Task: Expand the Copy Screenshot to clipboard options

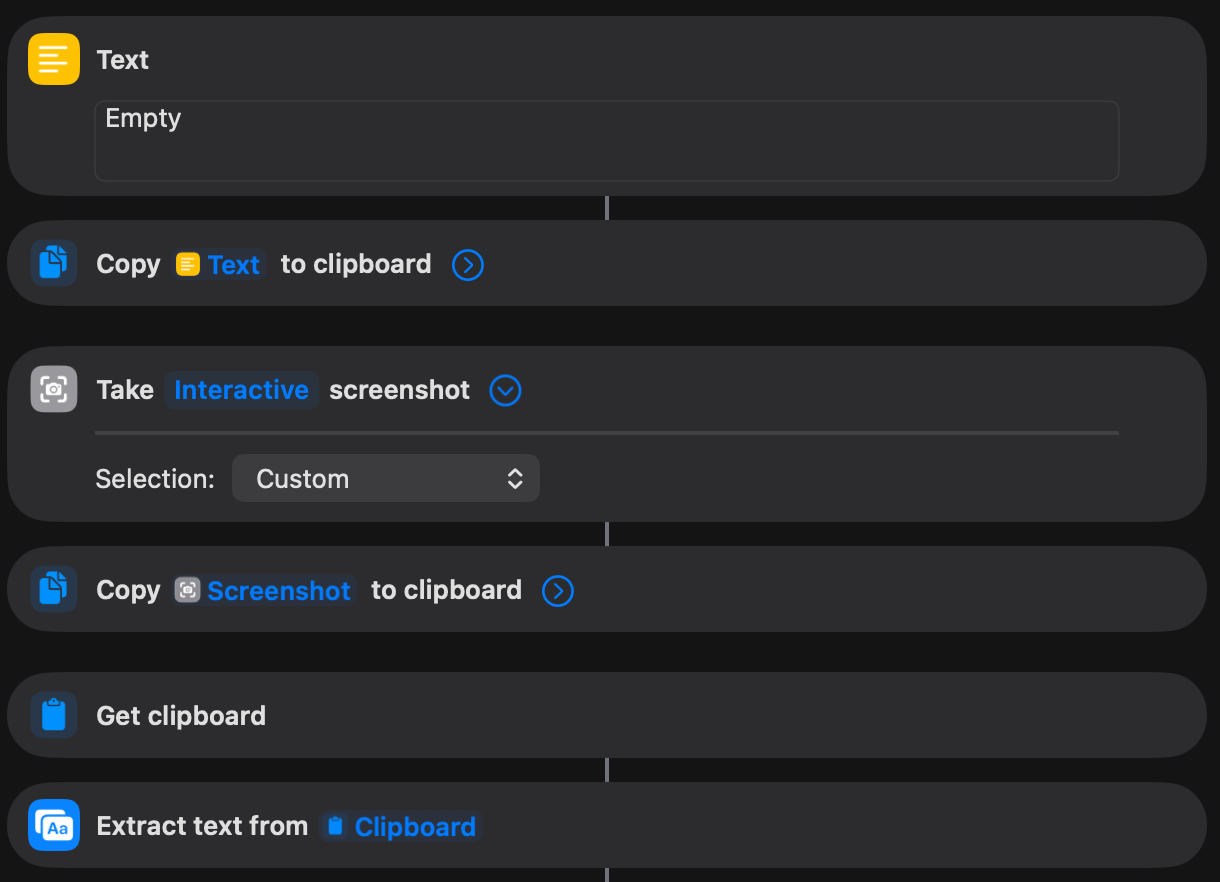Action: click(x=558, y=591)
